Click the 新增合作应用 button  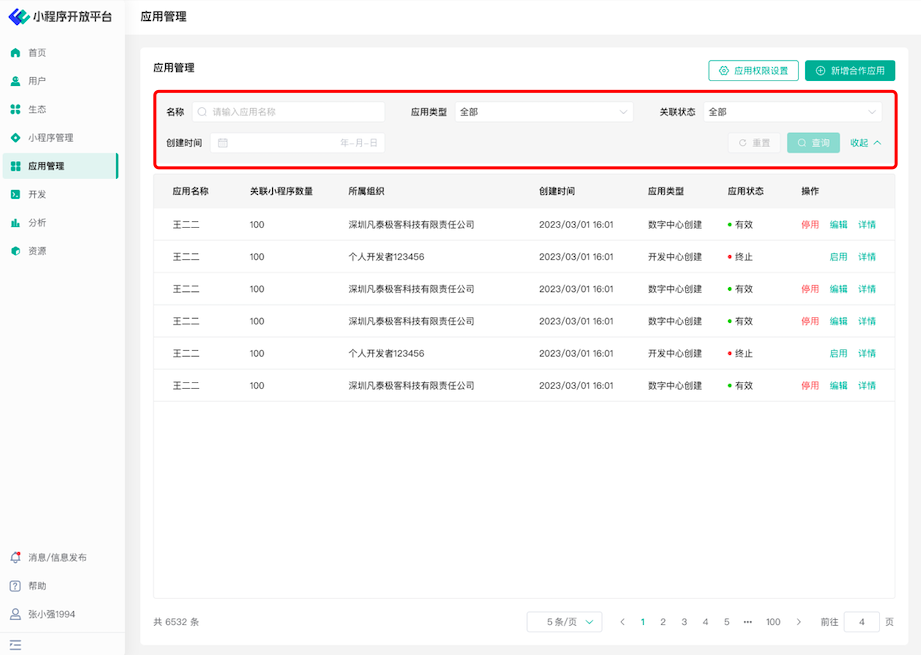pos(849,71)
